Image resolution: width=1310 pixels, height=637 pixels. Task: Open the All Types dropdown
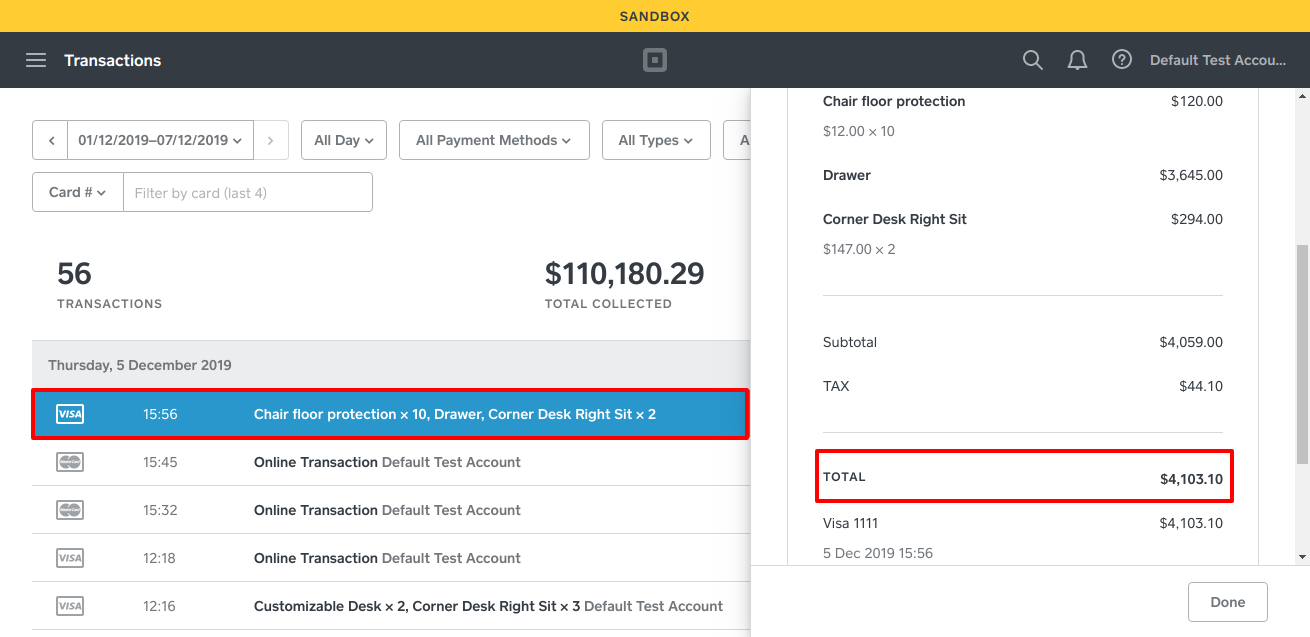tap(655, 141)
